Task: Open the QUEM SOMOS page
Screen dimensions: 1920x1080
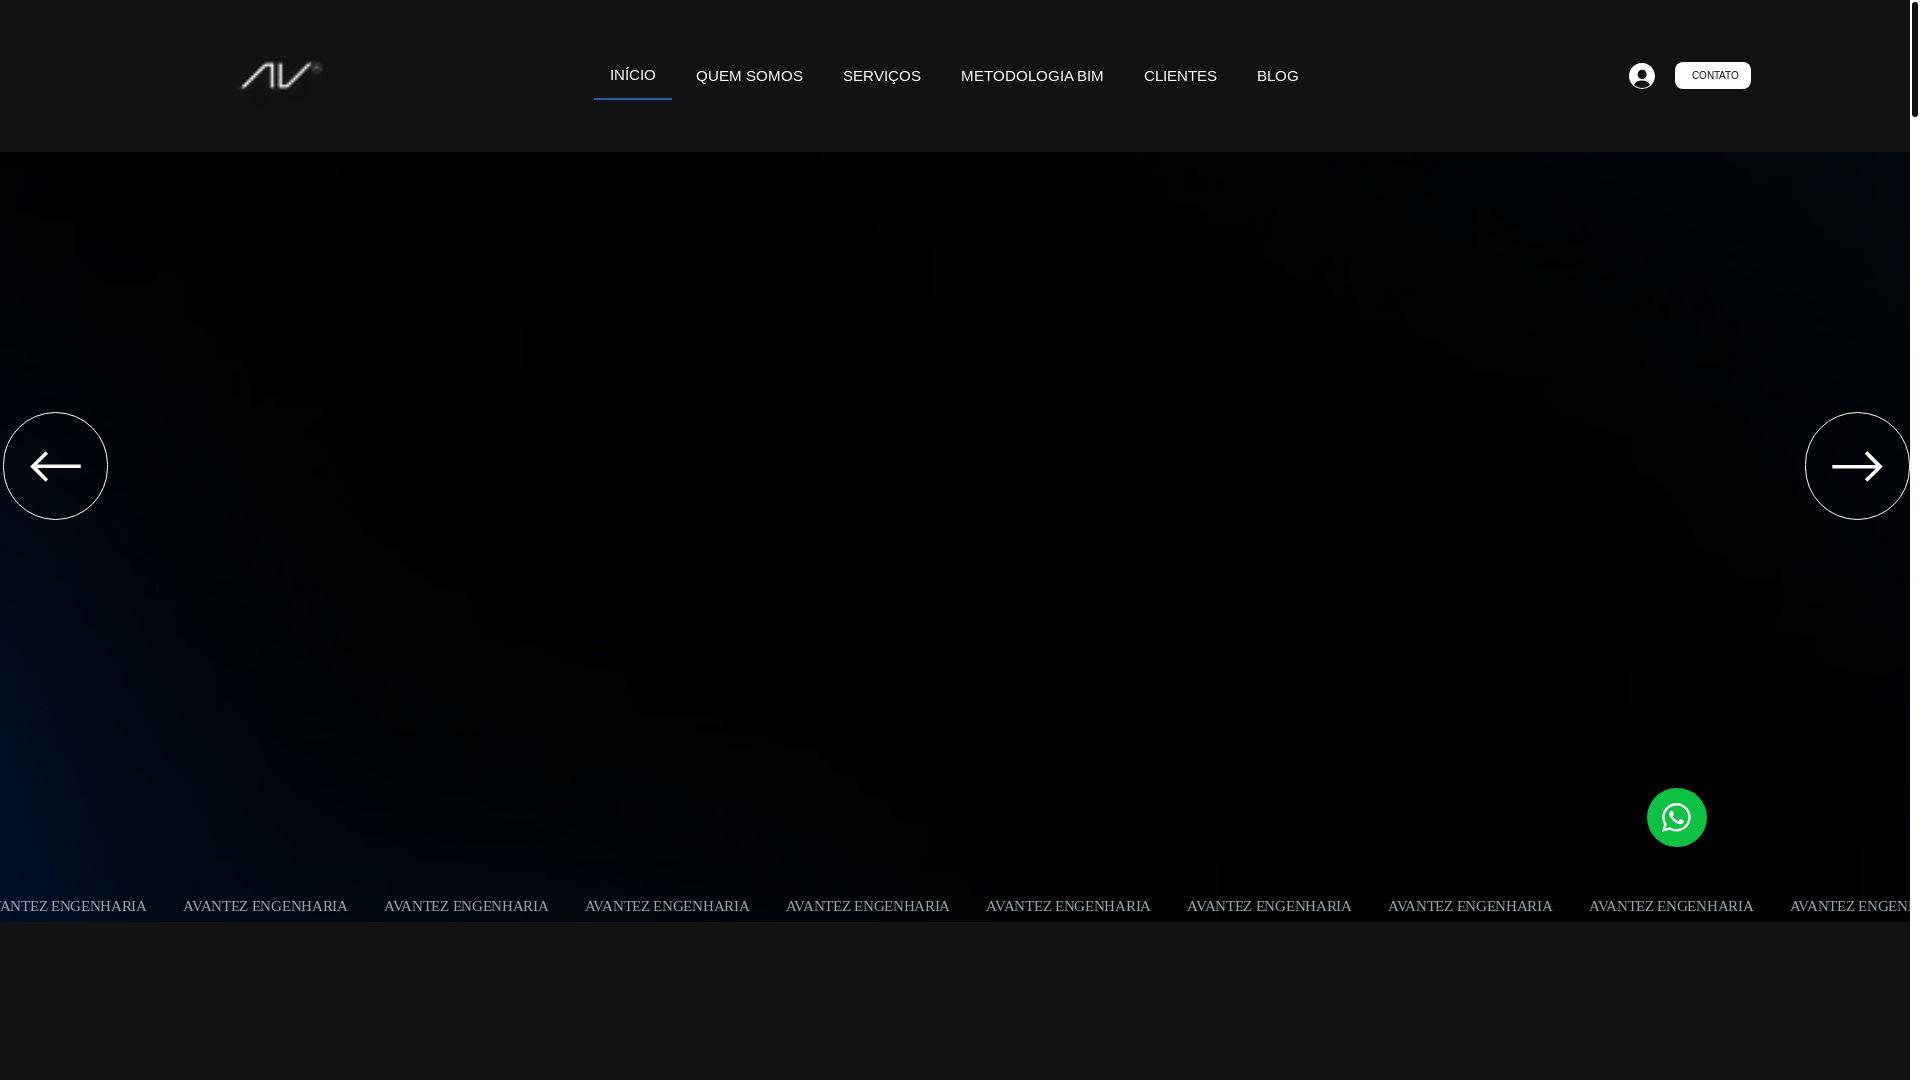Action: pos(749,76)
